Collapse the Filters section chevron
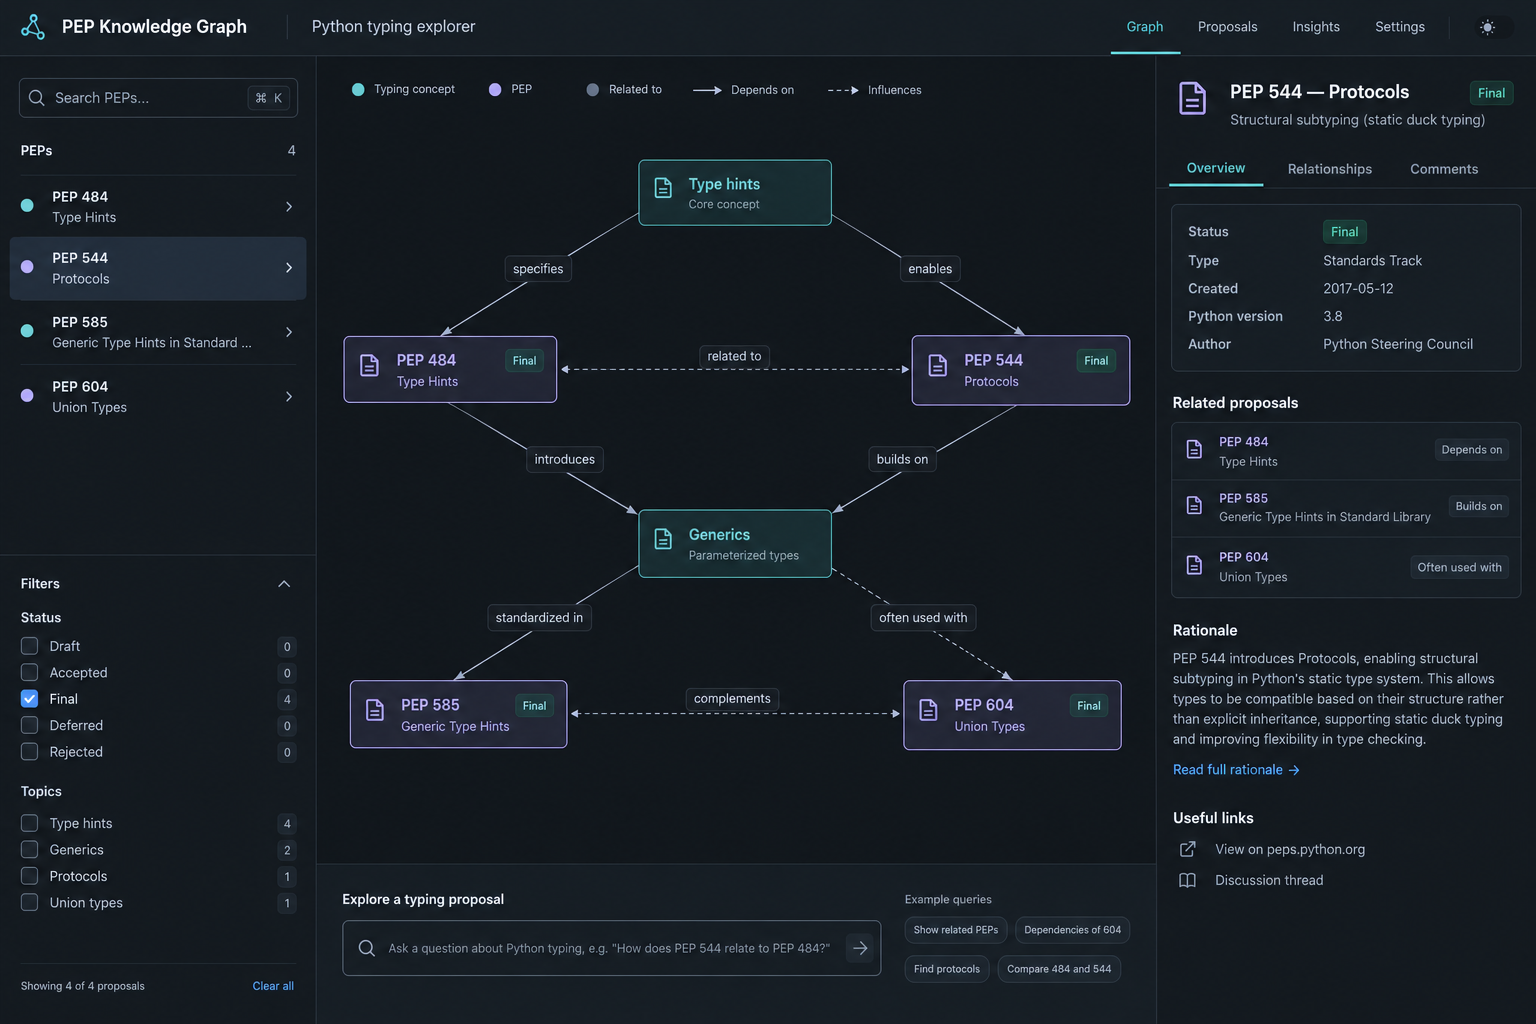 (284, 584)
